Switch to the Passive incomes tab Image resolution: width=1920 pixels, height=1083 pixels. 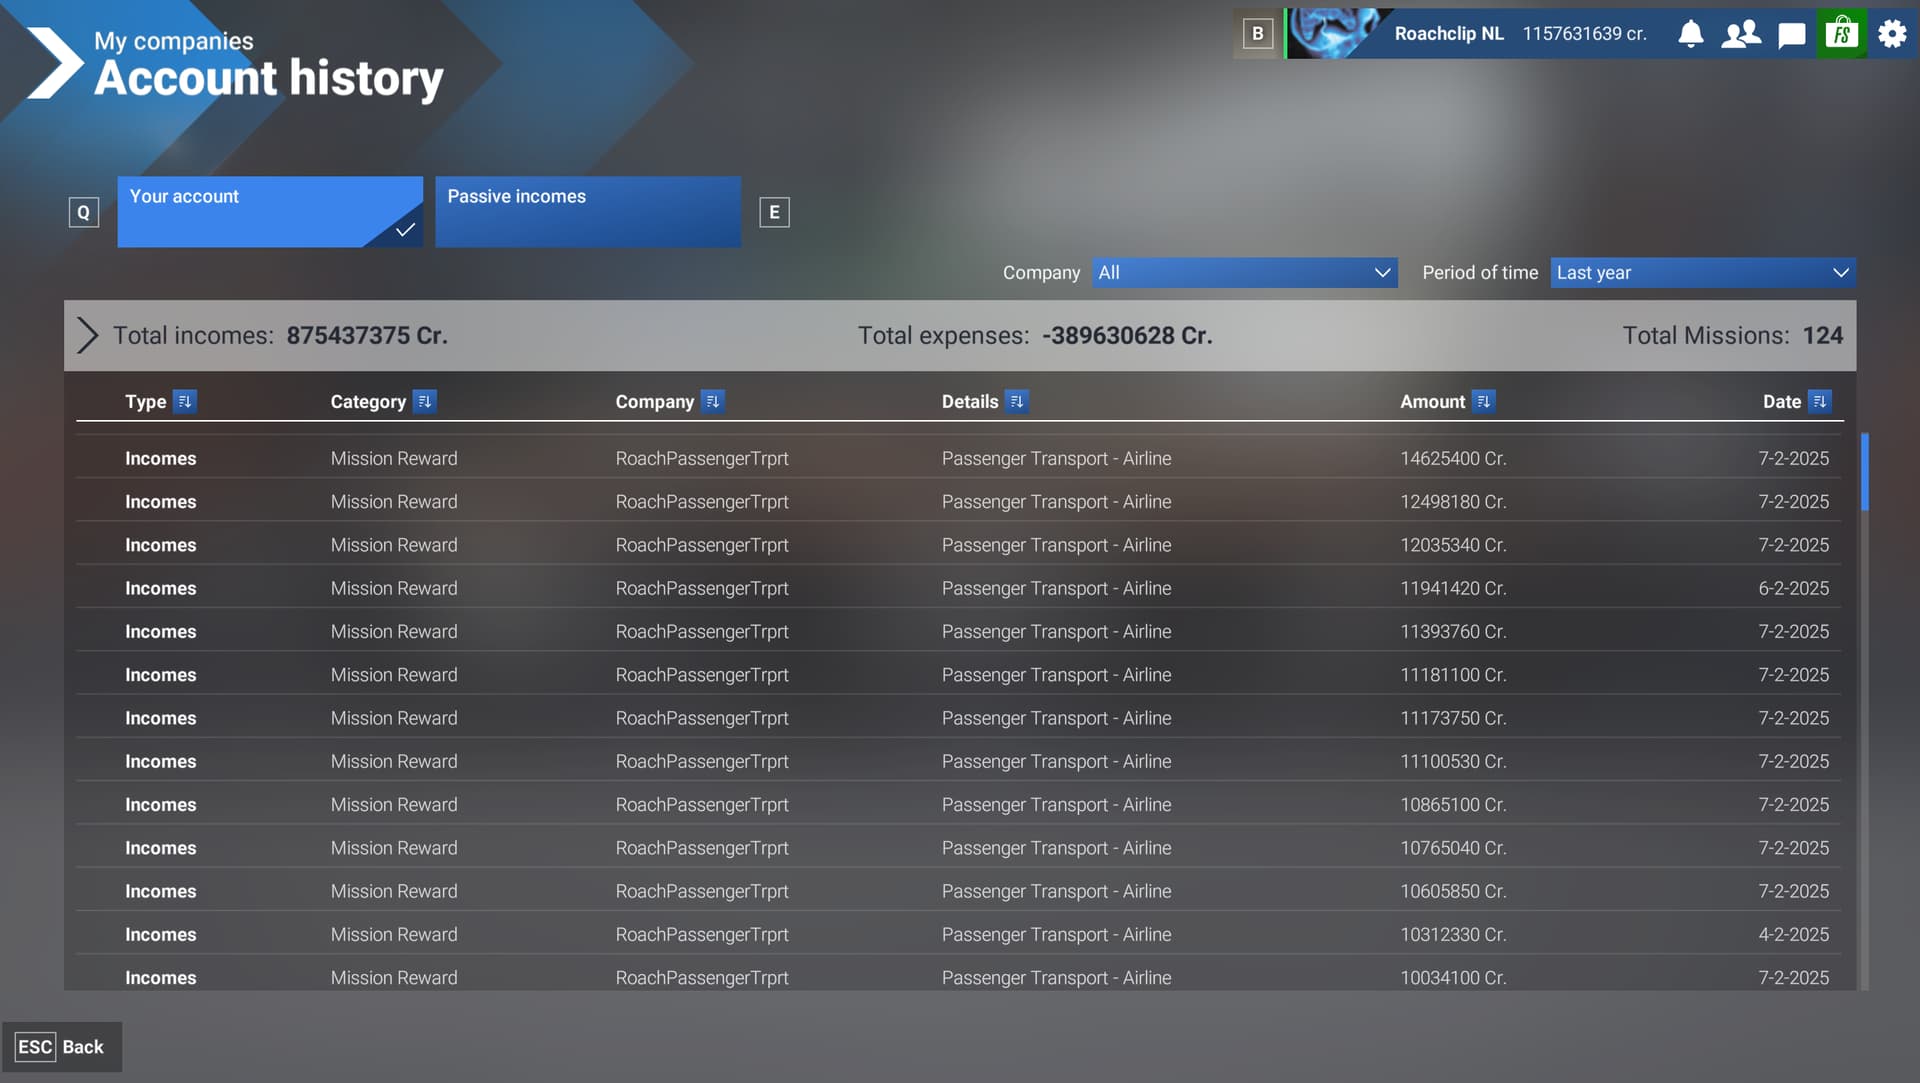pyautogui.click(x=587, y=211)
